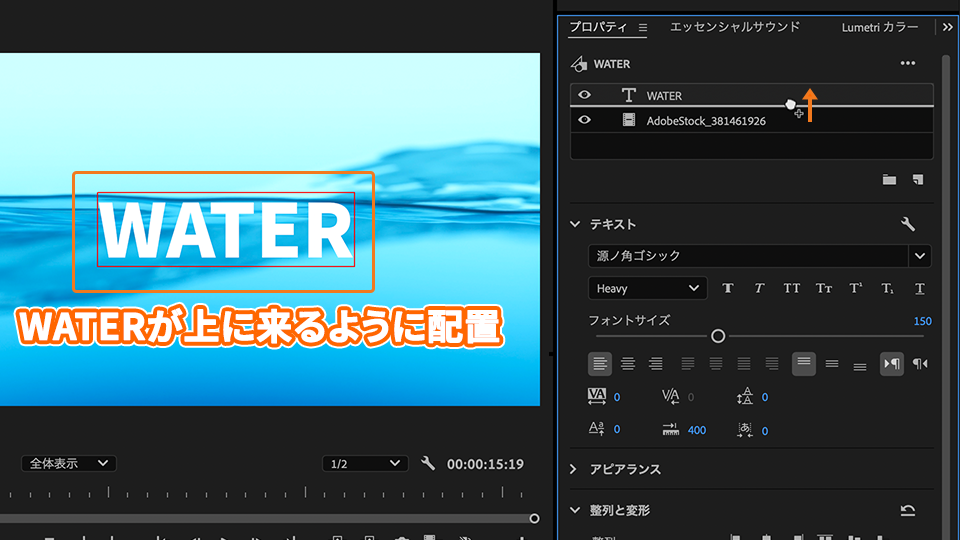Enable small caps text style
The image size is (960, 540).
click(x=823, y=288)
